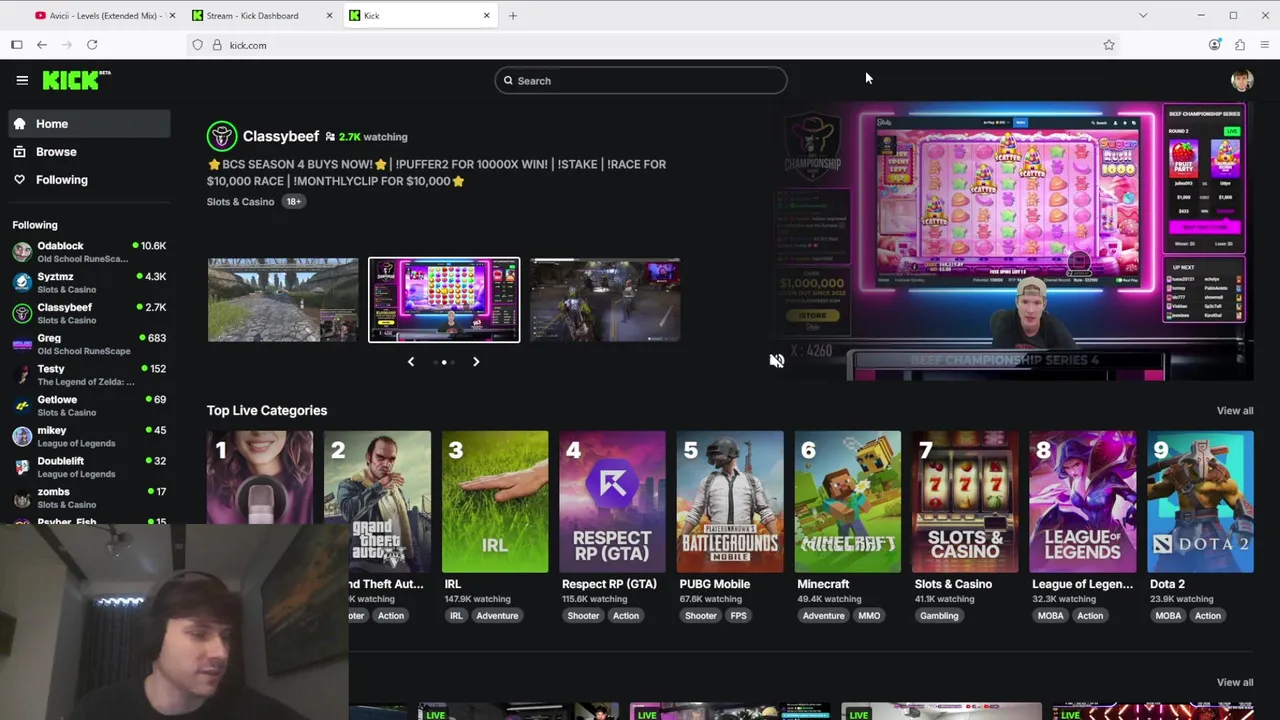Open the hamburger sidebar menu

tap(22, 80)
